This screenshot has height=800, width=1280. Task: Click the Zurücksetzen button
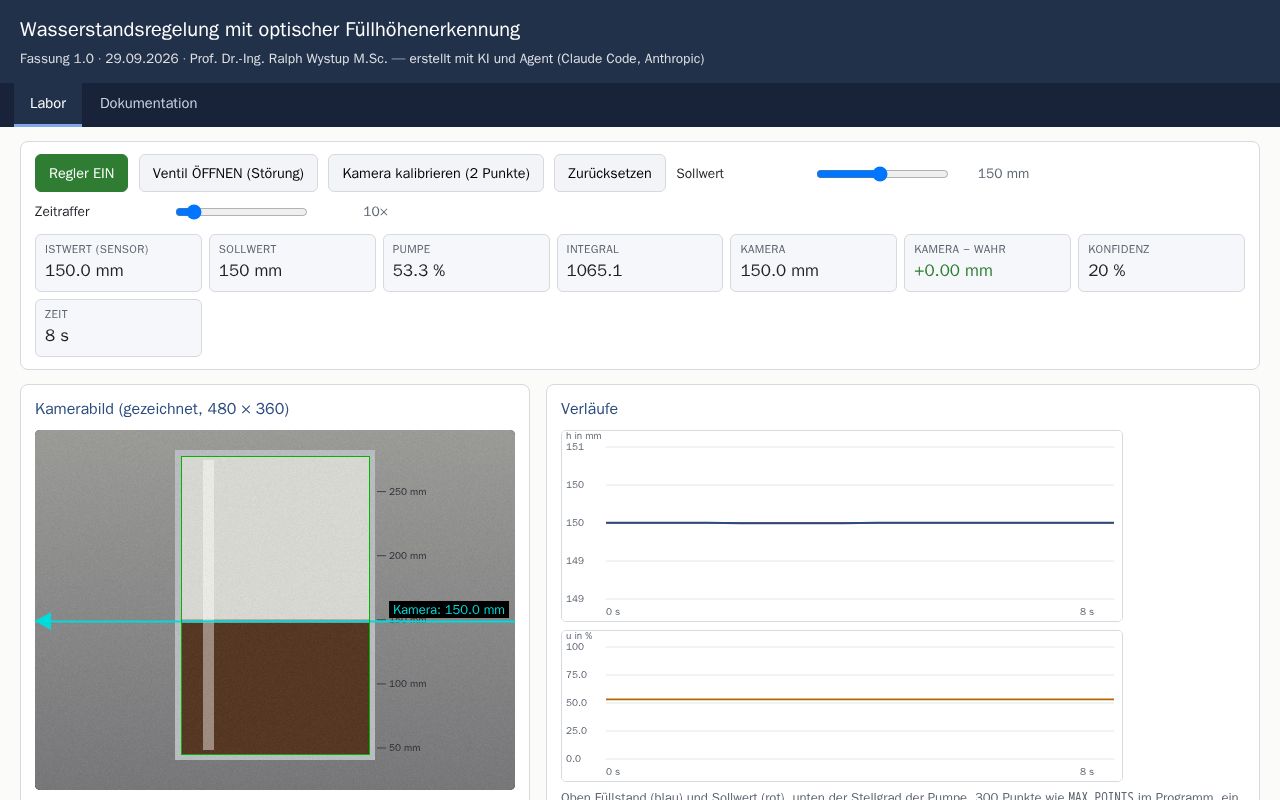(610, 173)
